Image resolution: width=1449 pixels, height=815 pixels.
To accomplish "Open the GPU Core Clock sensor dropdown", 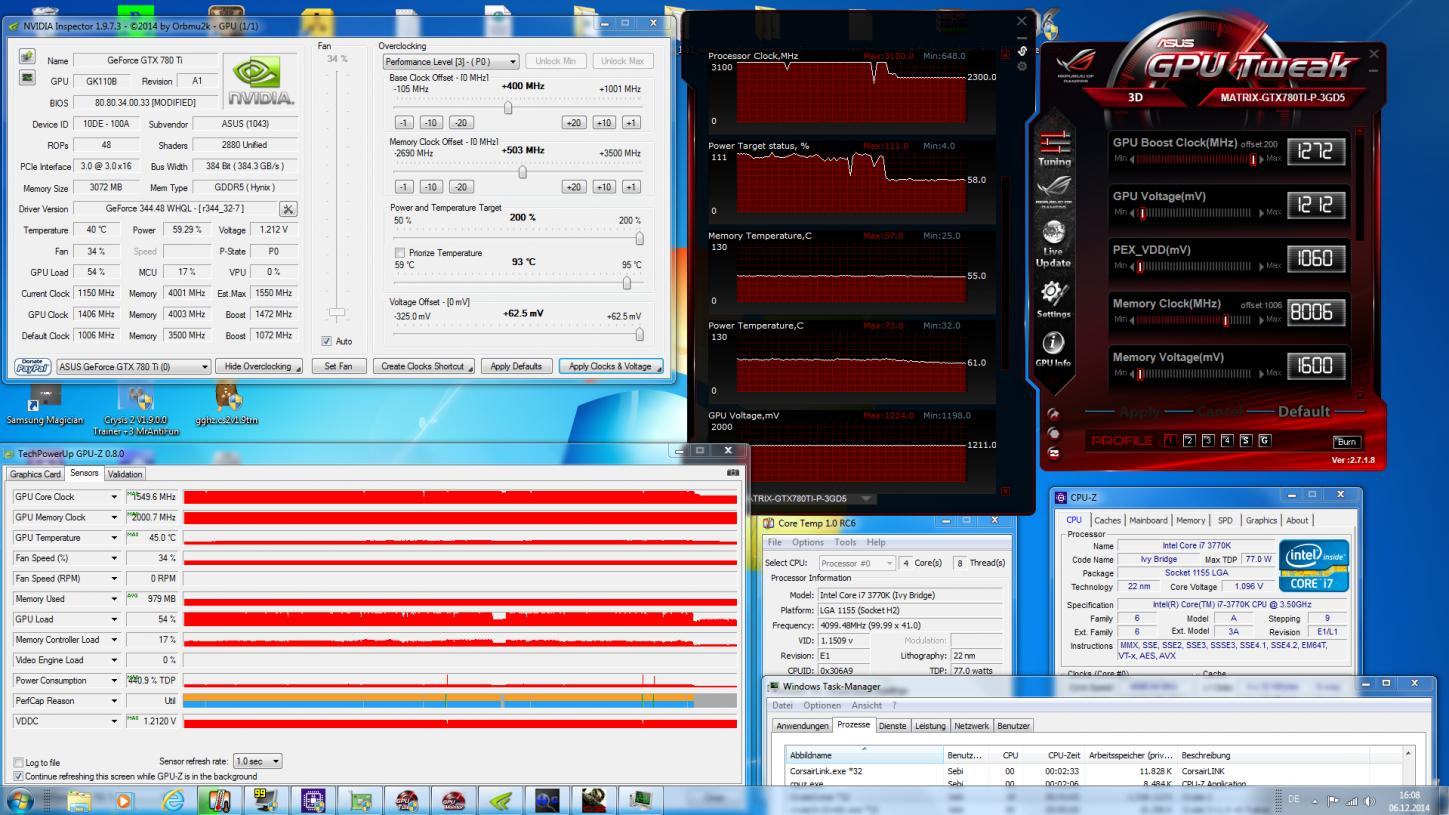I will [x=114, y=497].
